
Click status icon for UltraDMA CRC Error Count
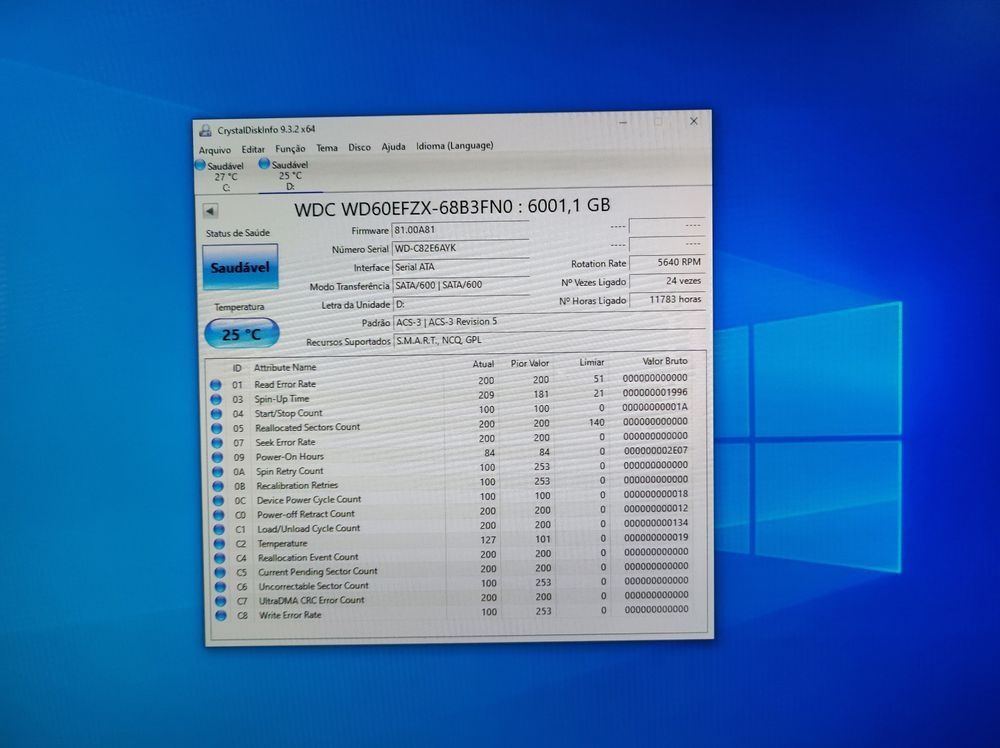click(220, 601)
